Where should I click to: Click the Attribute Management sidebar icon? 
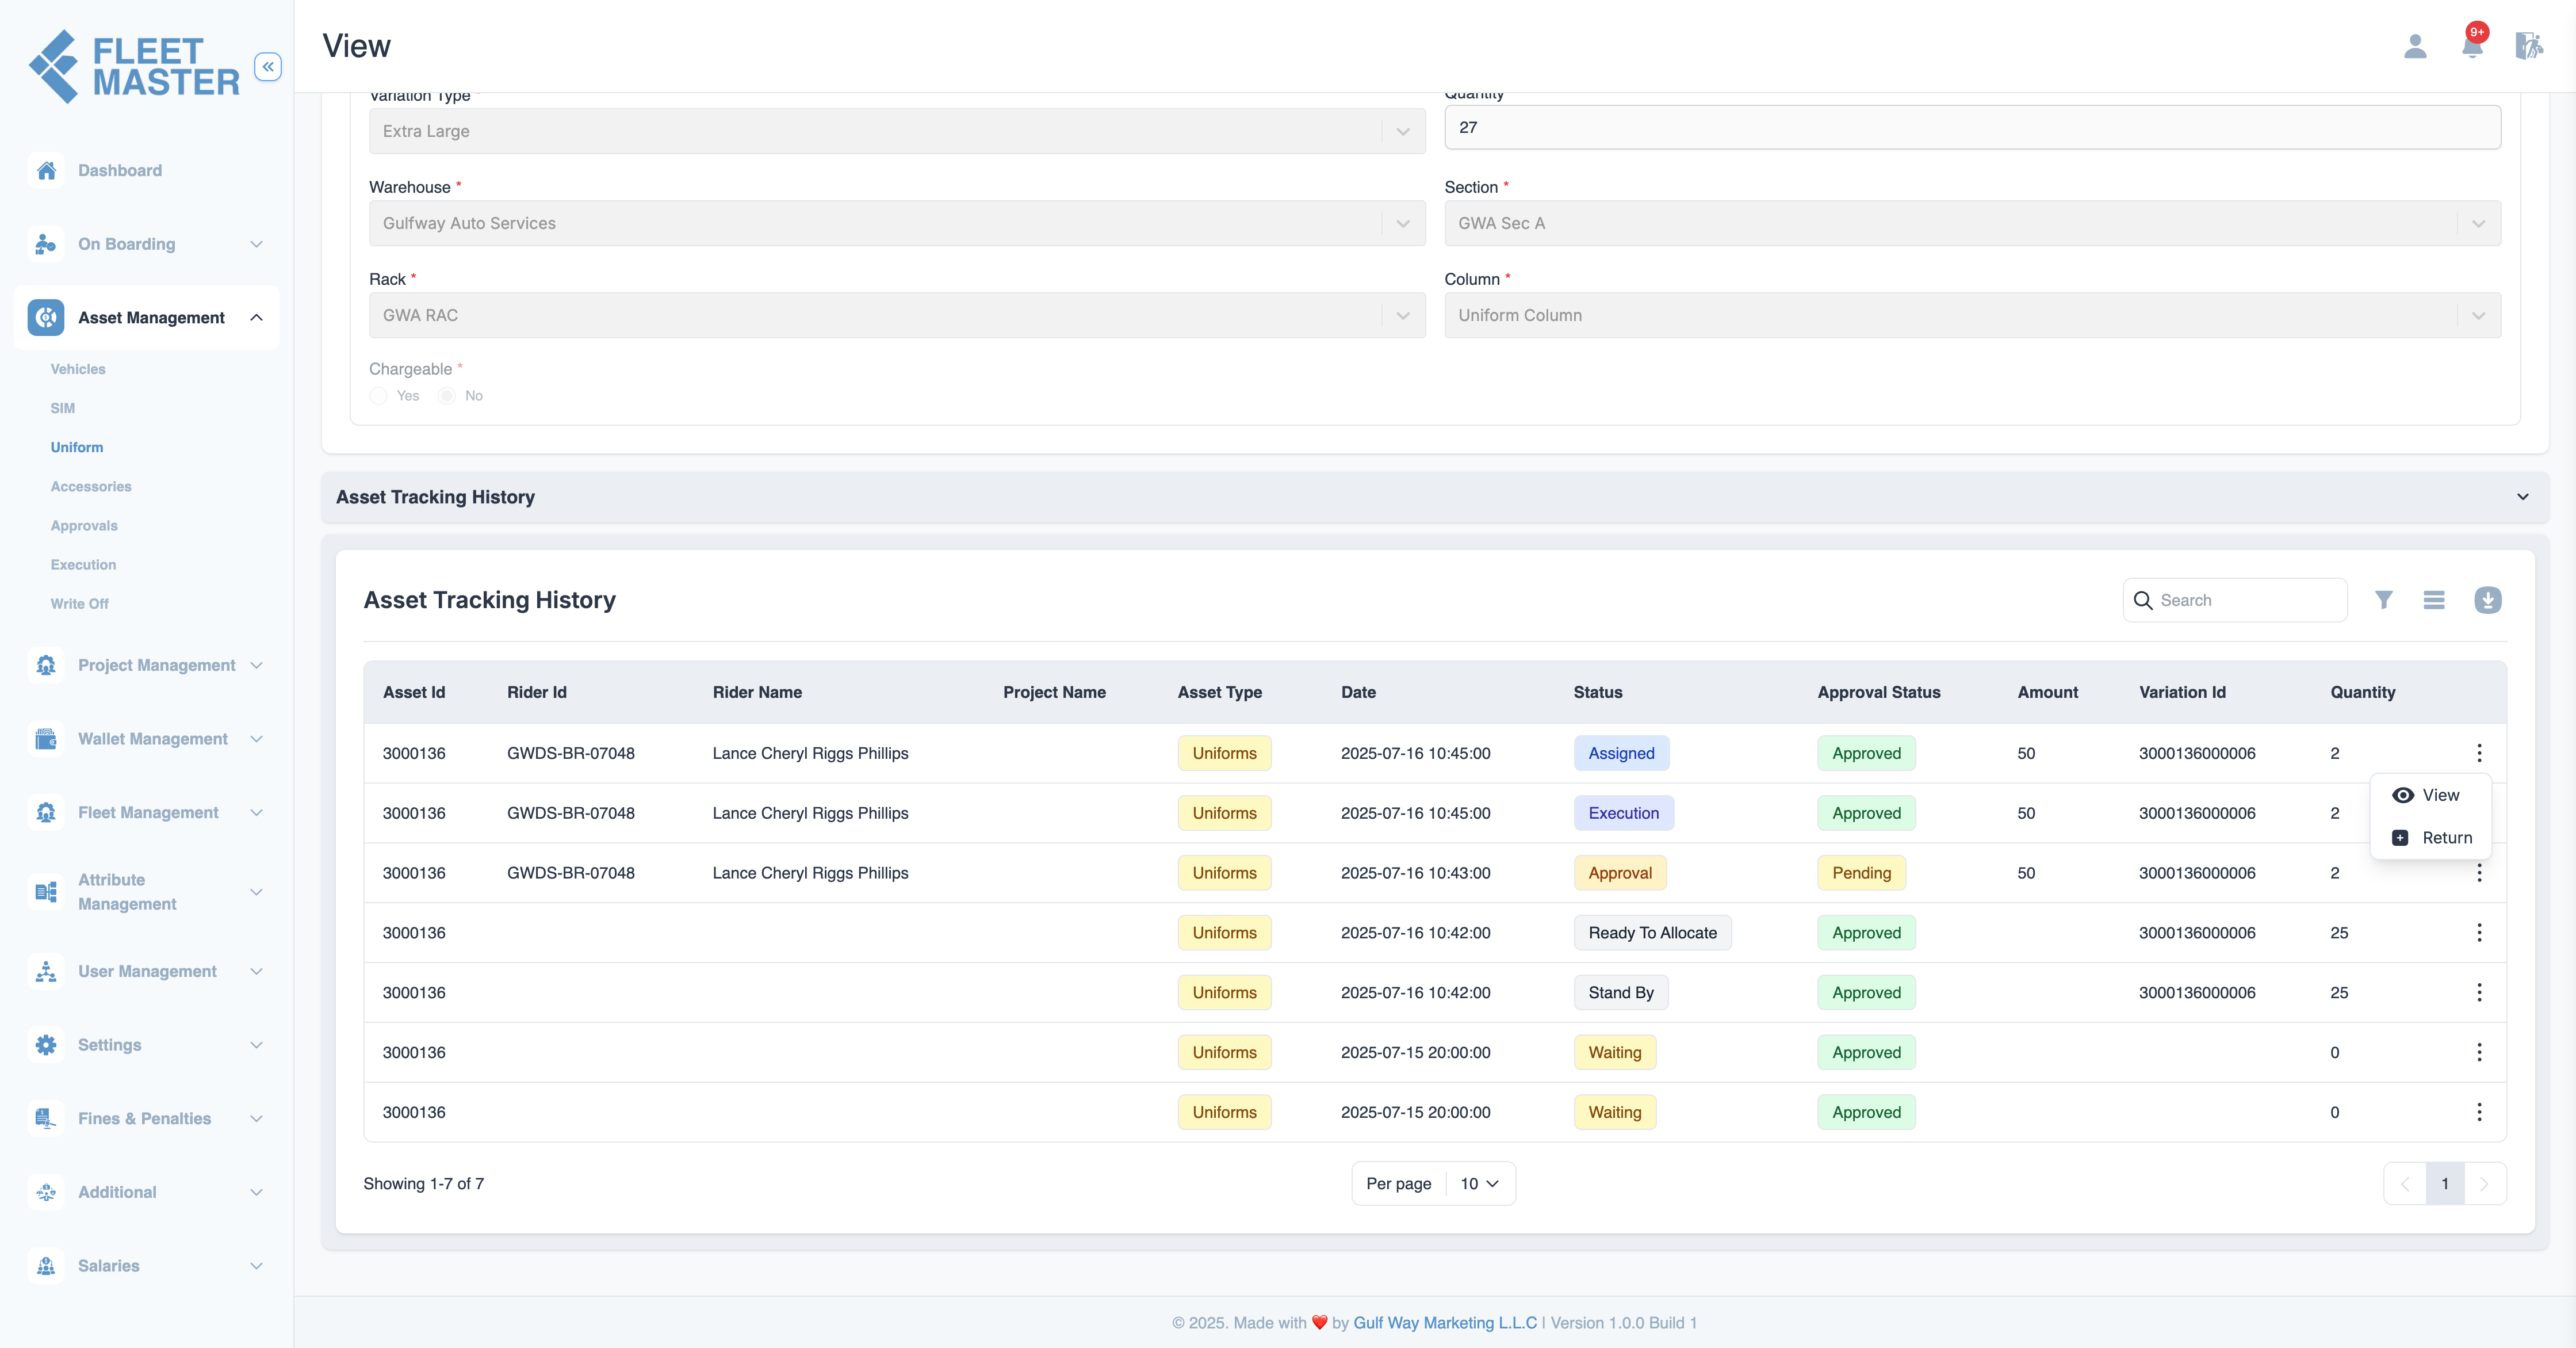(x=46, y=892)
